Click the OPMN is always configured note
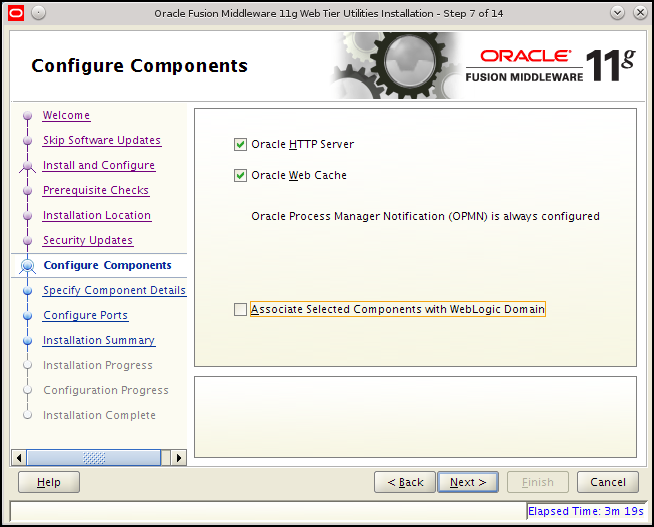The image size is (654, 527). tap(425, 216)
